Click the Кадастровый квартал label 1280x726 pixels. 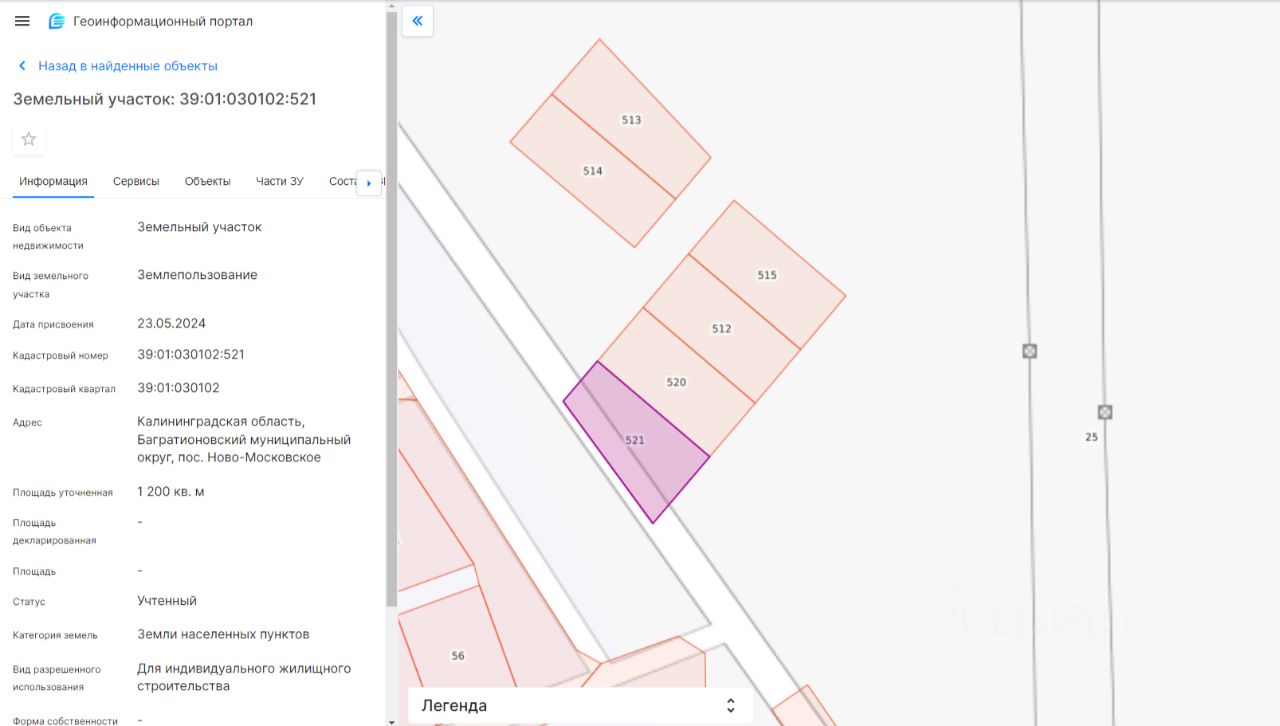coord(64,389)
